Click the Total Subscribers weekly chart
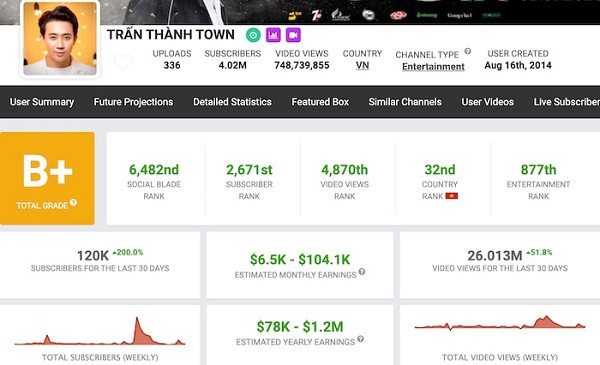The height and width of the screenshot is (365, 600). tap(100, 332)
